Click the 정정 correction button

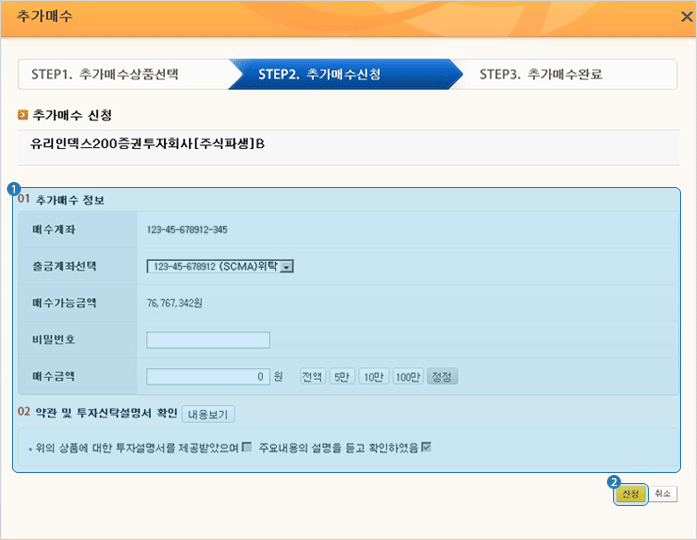tap(442, 377)
